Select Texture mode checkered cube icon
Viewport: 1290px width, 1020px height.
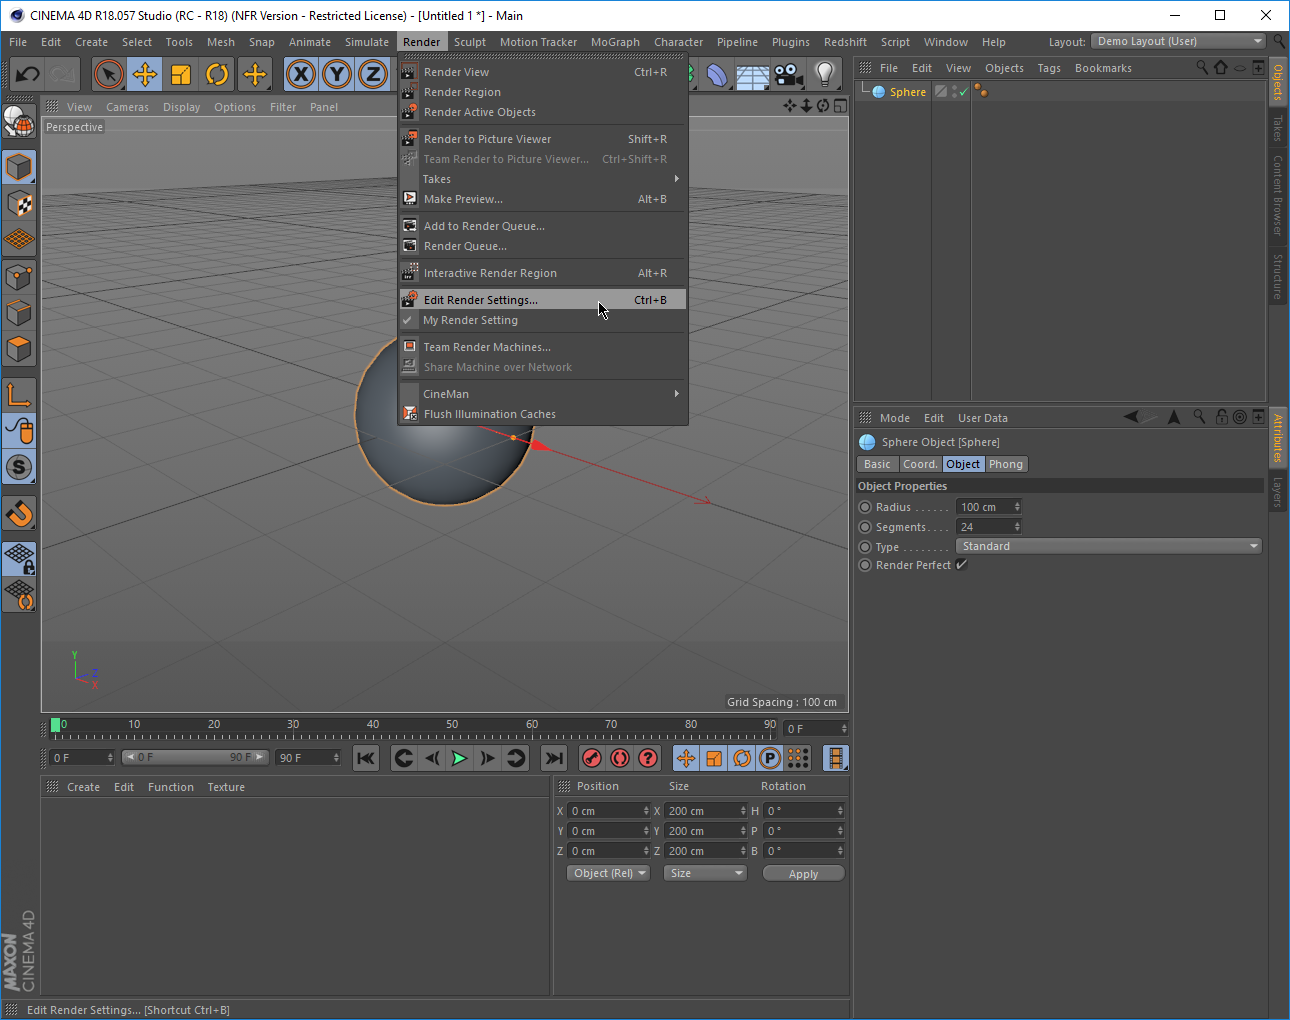(x=19, y=204)
